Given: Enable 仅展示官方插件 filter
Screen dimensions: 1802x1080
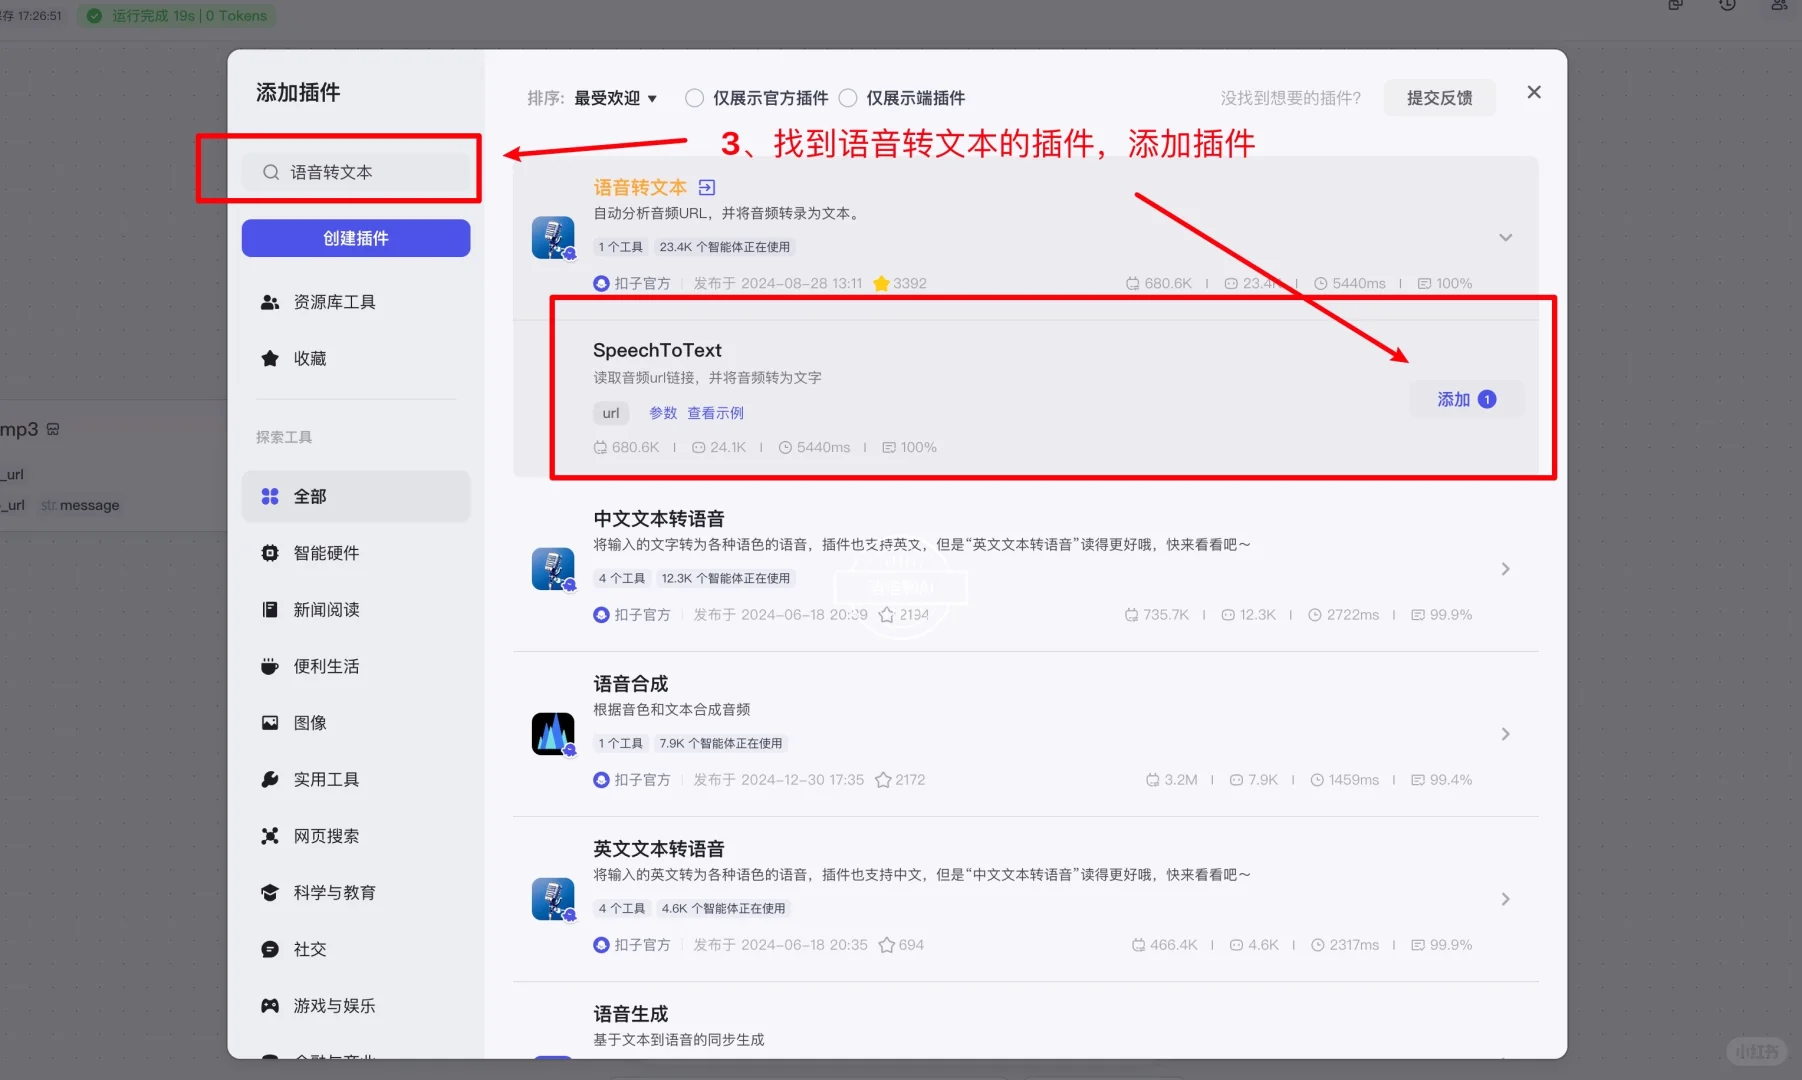Looking at the screenshot, I should 694,97.
